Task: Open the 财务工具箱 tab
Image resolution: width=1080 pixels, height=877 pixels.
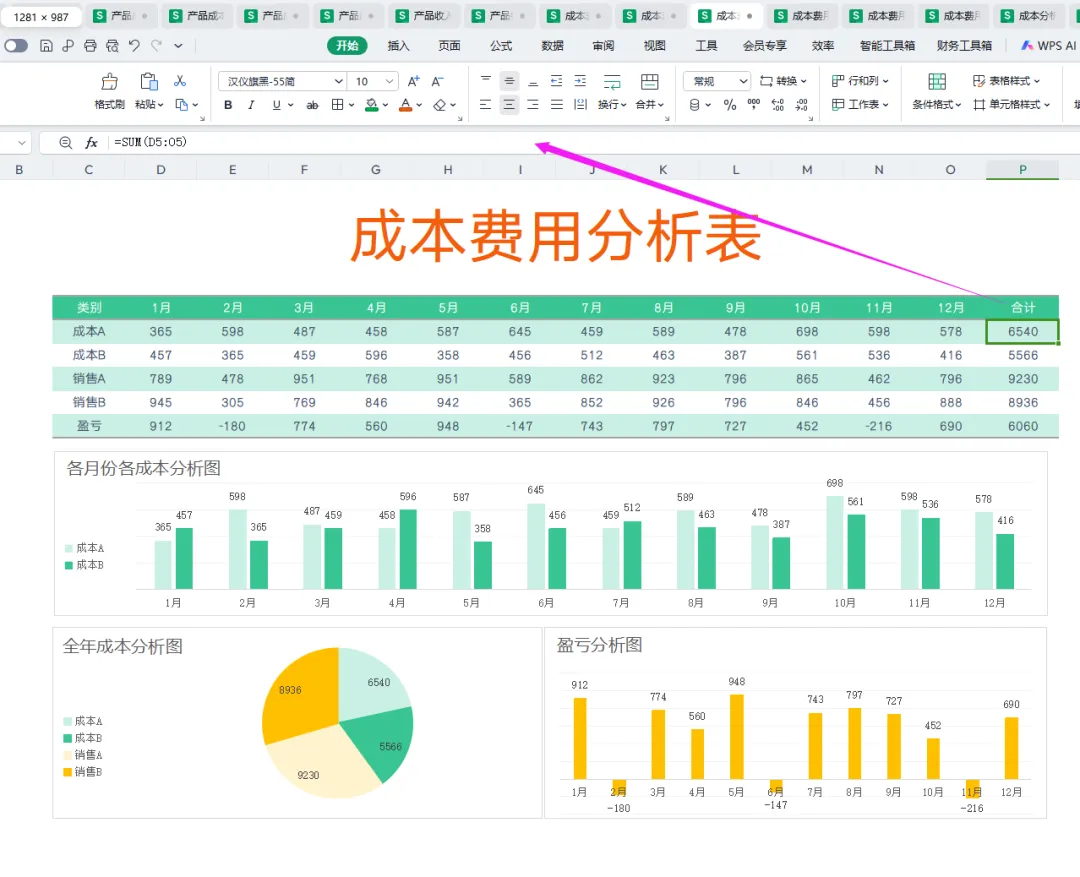Action: [x=964, y=46]
